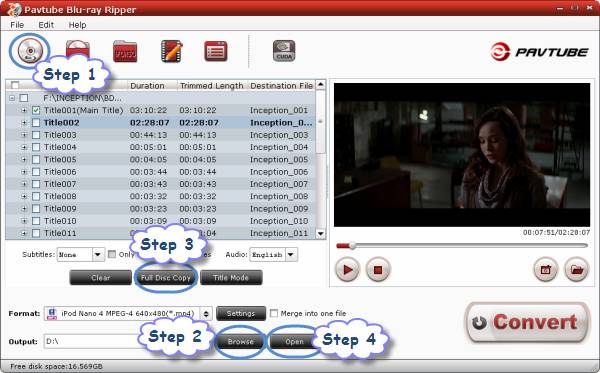Viewport: 600px width, 373px height.
Task: Click the Pavtube logo
Action: [539, 52]
